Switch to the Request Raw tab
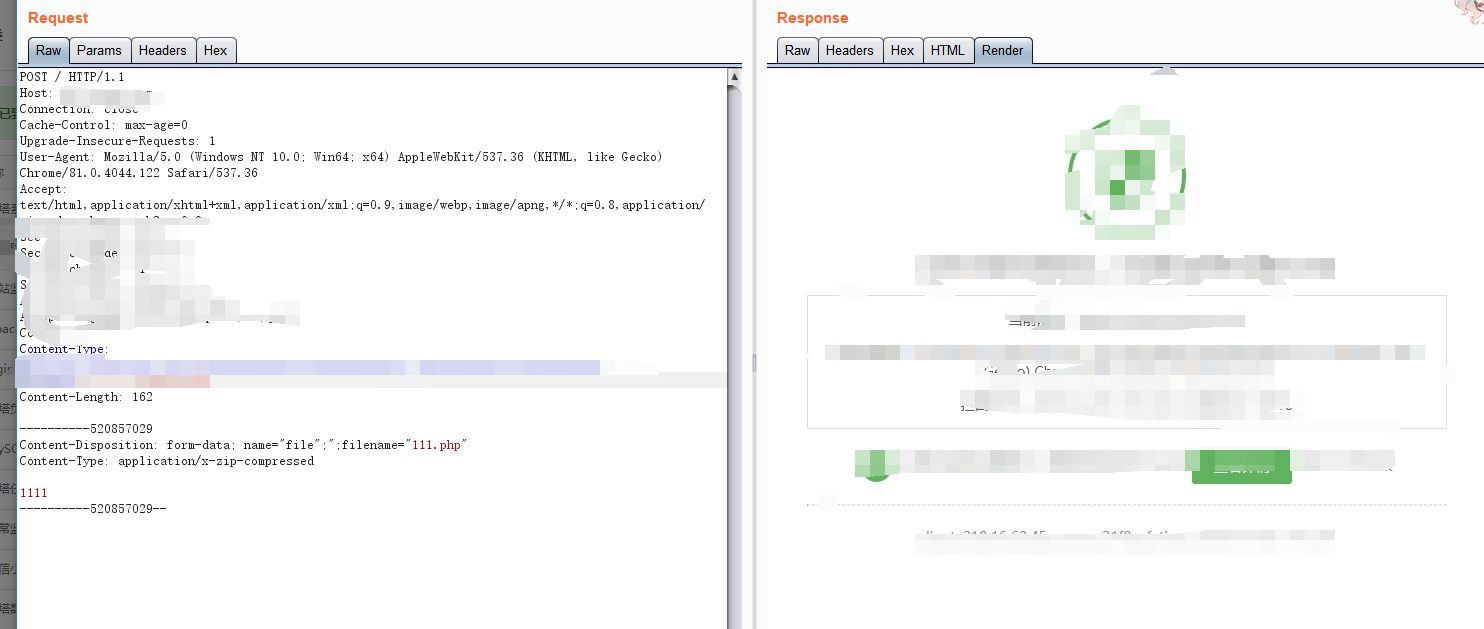The width and height of the screenshot is (1484, 629). (48, 51)
